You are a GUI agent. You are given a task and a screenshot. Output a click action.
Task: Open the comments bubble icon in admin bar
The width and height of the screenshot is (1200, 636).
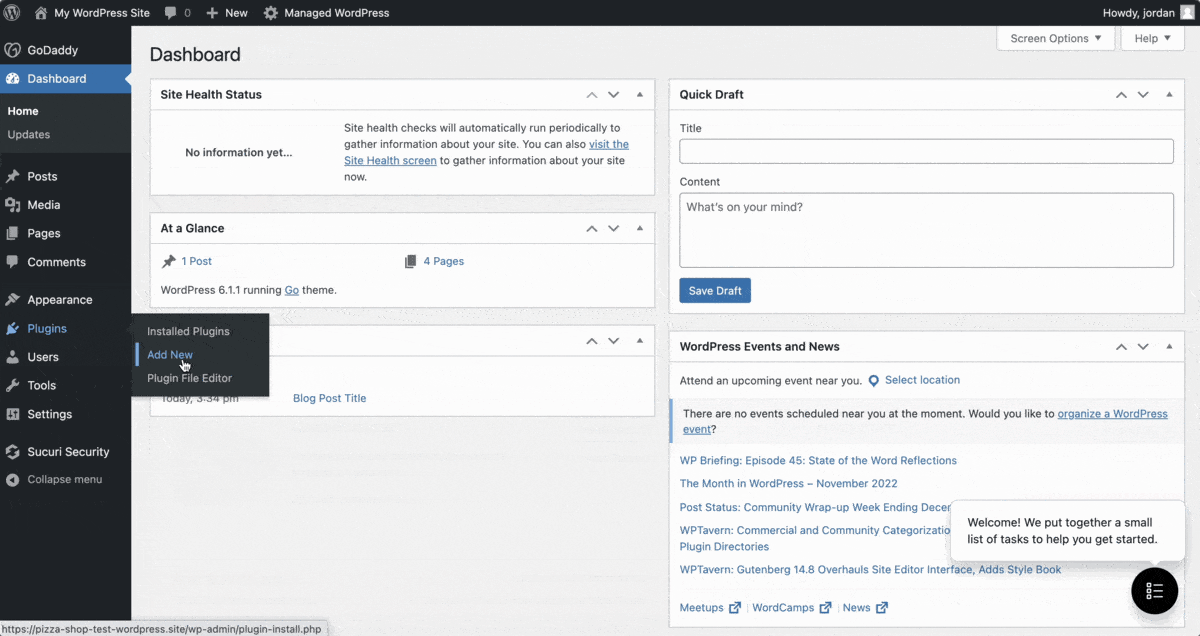tap(171, 13)
